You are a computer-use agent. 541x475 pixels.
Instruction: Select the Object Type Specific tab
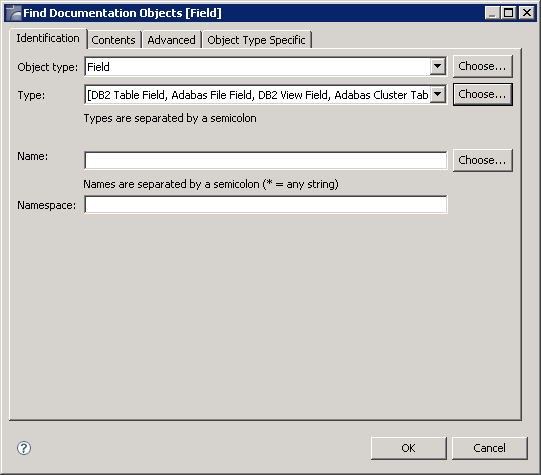[x=256, y=40]
